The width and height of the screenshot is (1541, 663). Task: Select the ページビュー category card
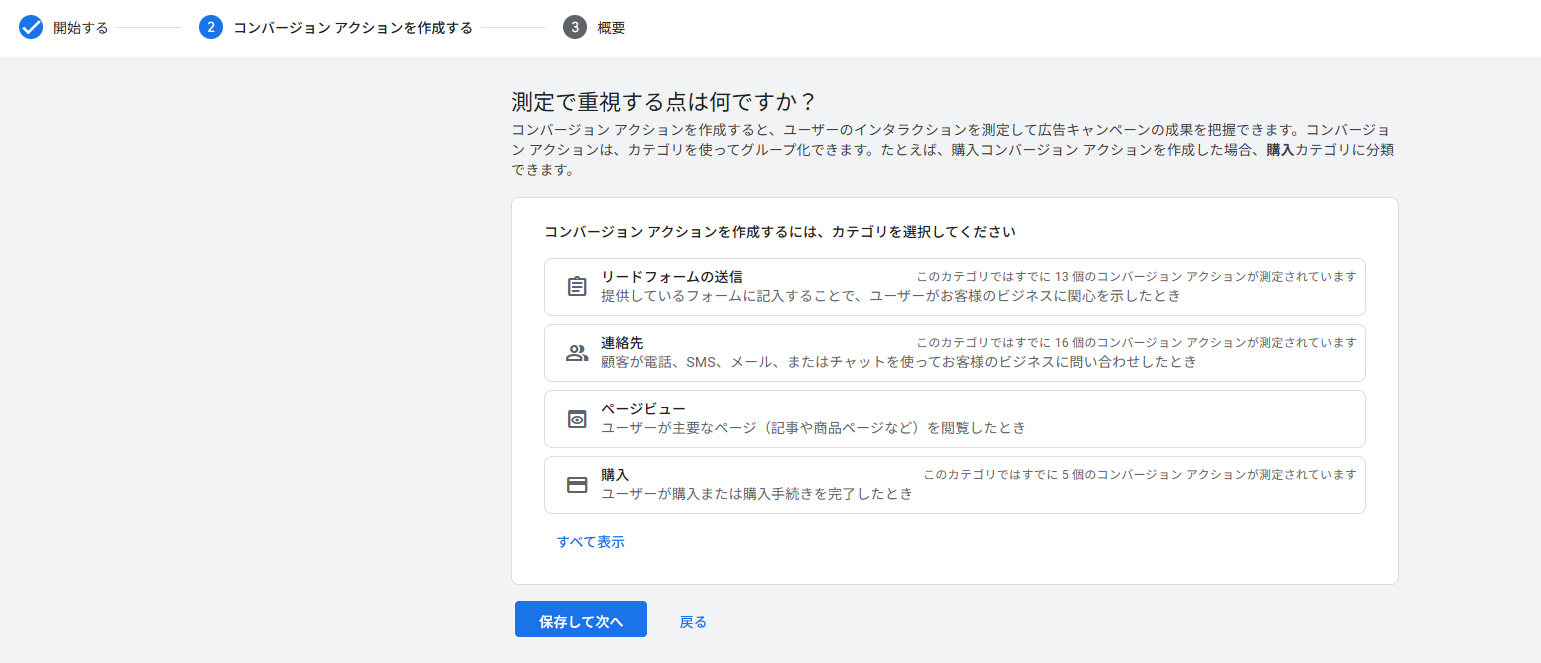[x=954, y=419]
